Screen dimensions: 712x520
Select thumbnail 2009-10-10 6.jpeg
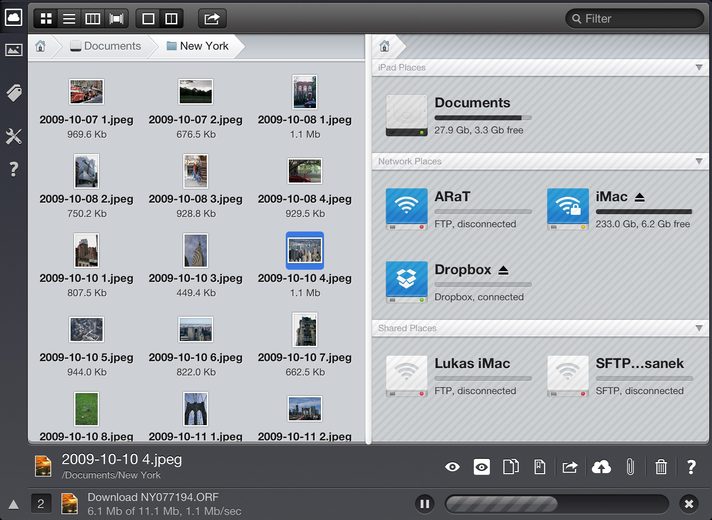(195, 330)
